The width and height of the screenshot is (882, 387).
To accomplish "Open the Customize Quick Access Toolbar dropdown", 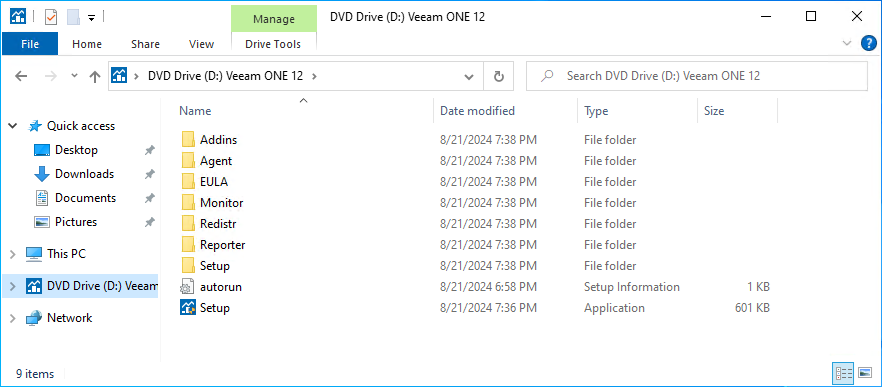I will 91,17.
